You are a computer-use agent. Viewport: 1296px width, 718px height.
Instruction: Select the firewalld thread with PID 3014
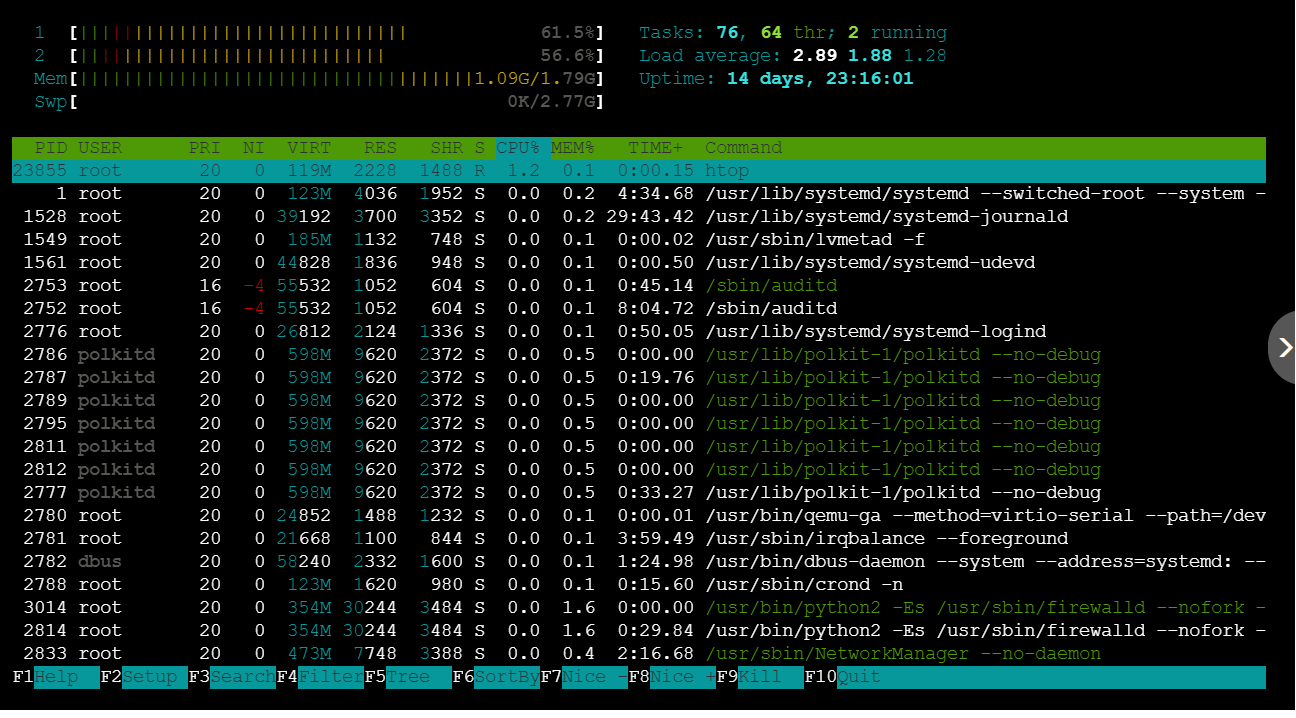[639, 608]
